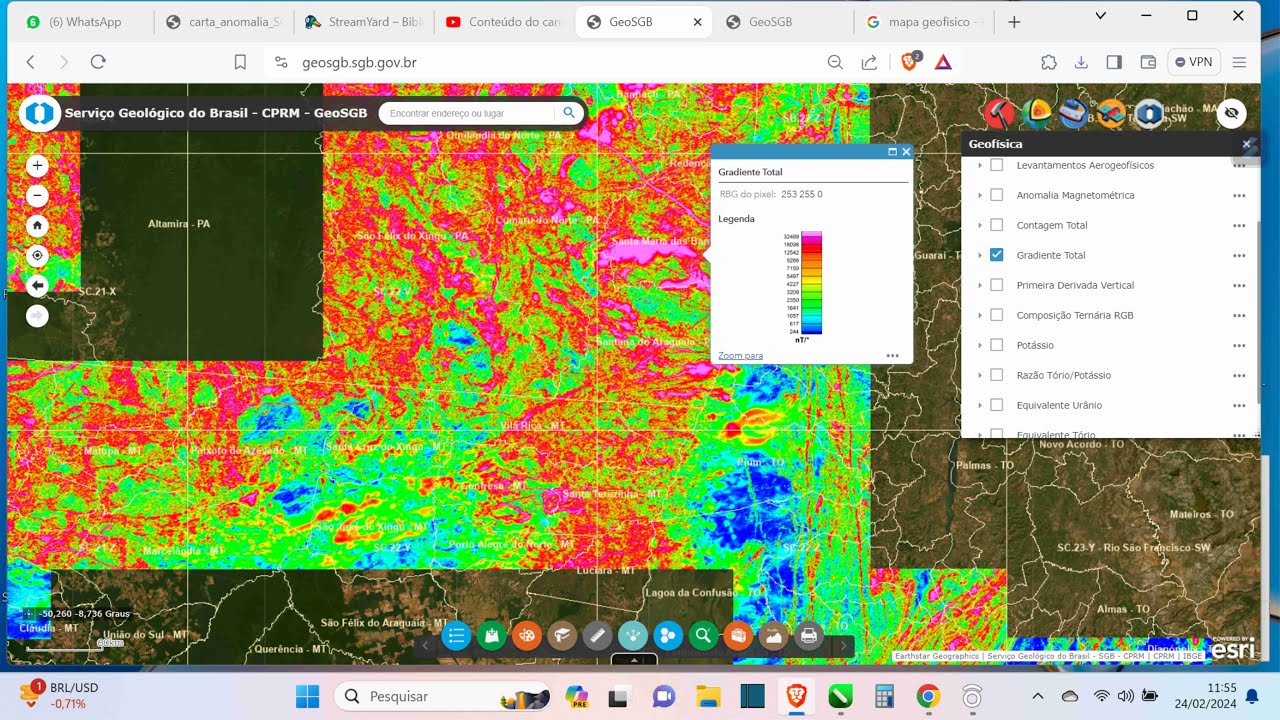1280x720 pixels.
Task: Uncheck the Gradiente Total layer
Action: tap(996, 255)
